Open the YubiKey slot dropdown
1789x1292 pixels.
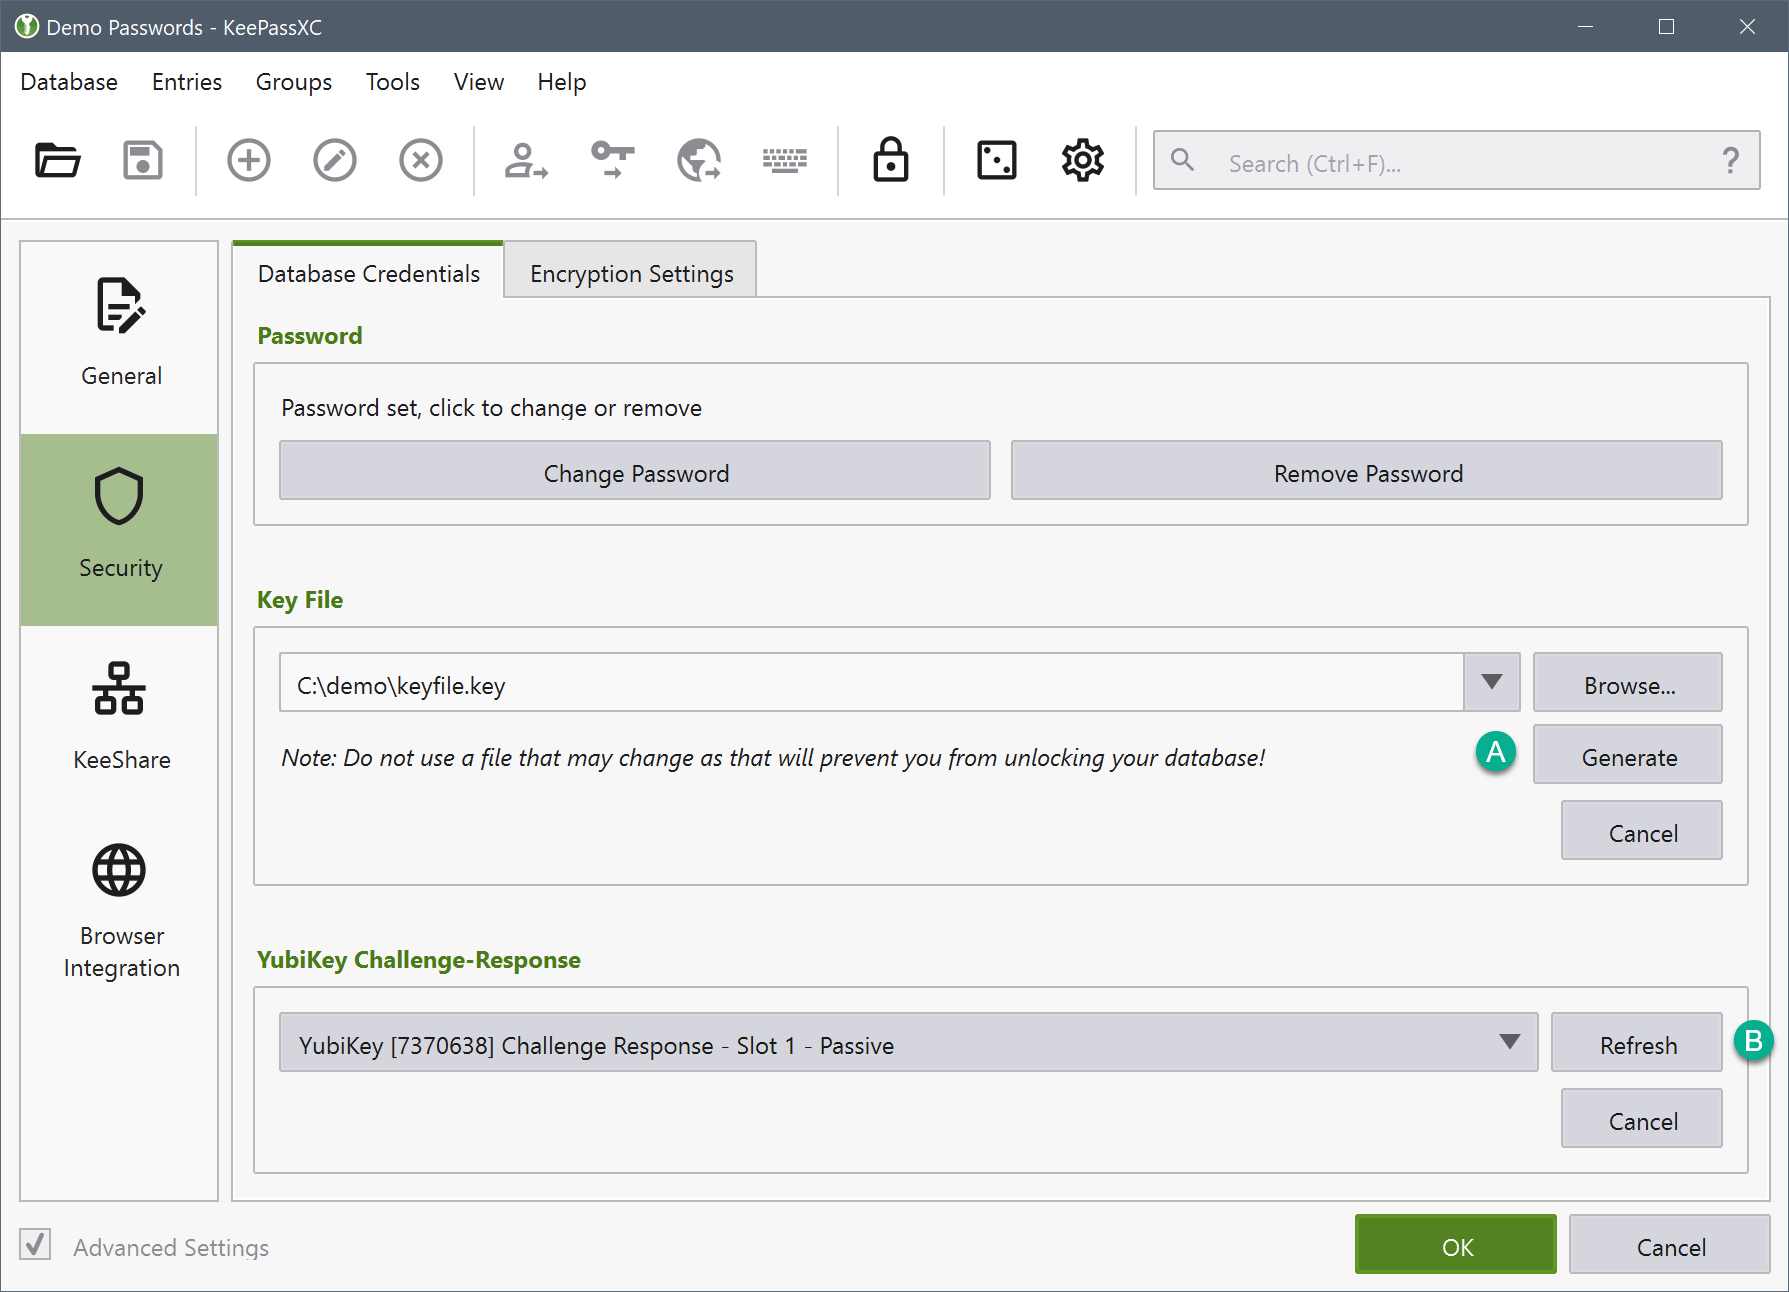click(1509, 1043)
